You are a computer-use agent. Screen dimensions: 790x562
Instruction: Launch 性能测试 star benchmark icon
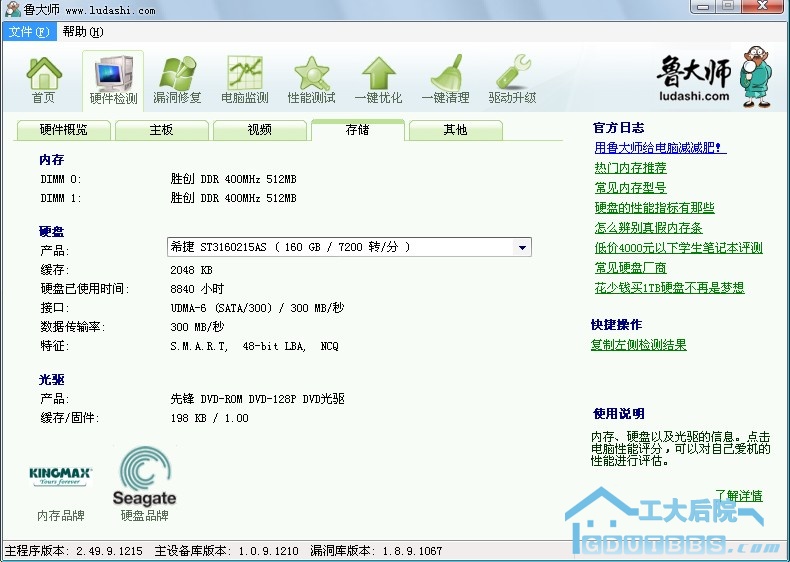click(311, 81)
